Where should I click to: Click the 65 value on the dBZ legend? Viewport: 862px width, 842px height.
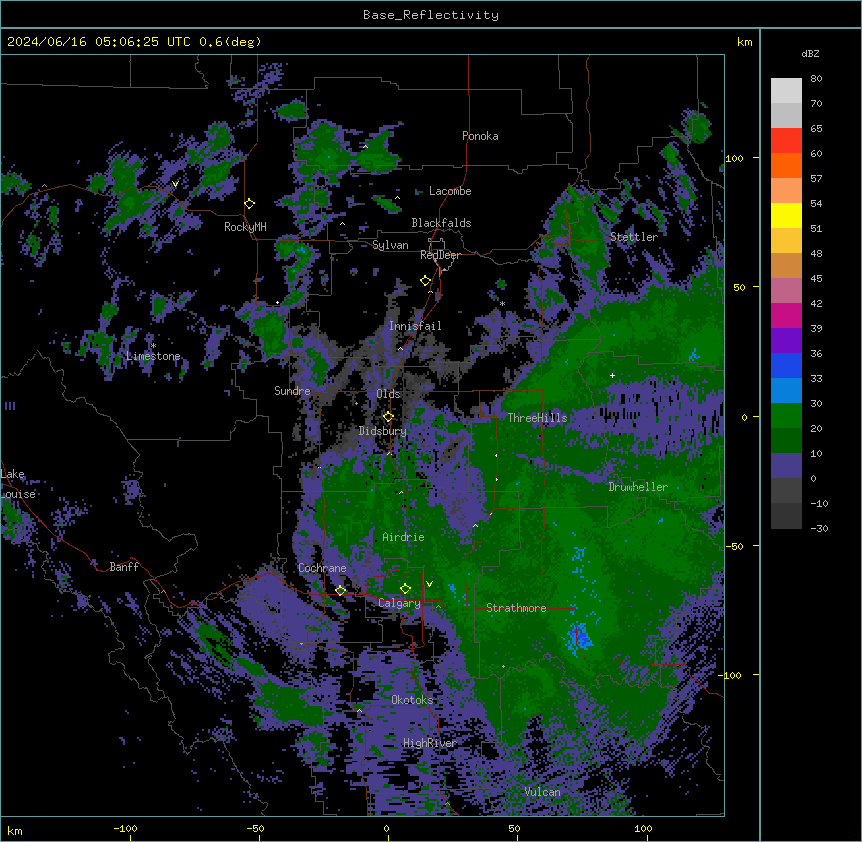(816, 129)
